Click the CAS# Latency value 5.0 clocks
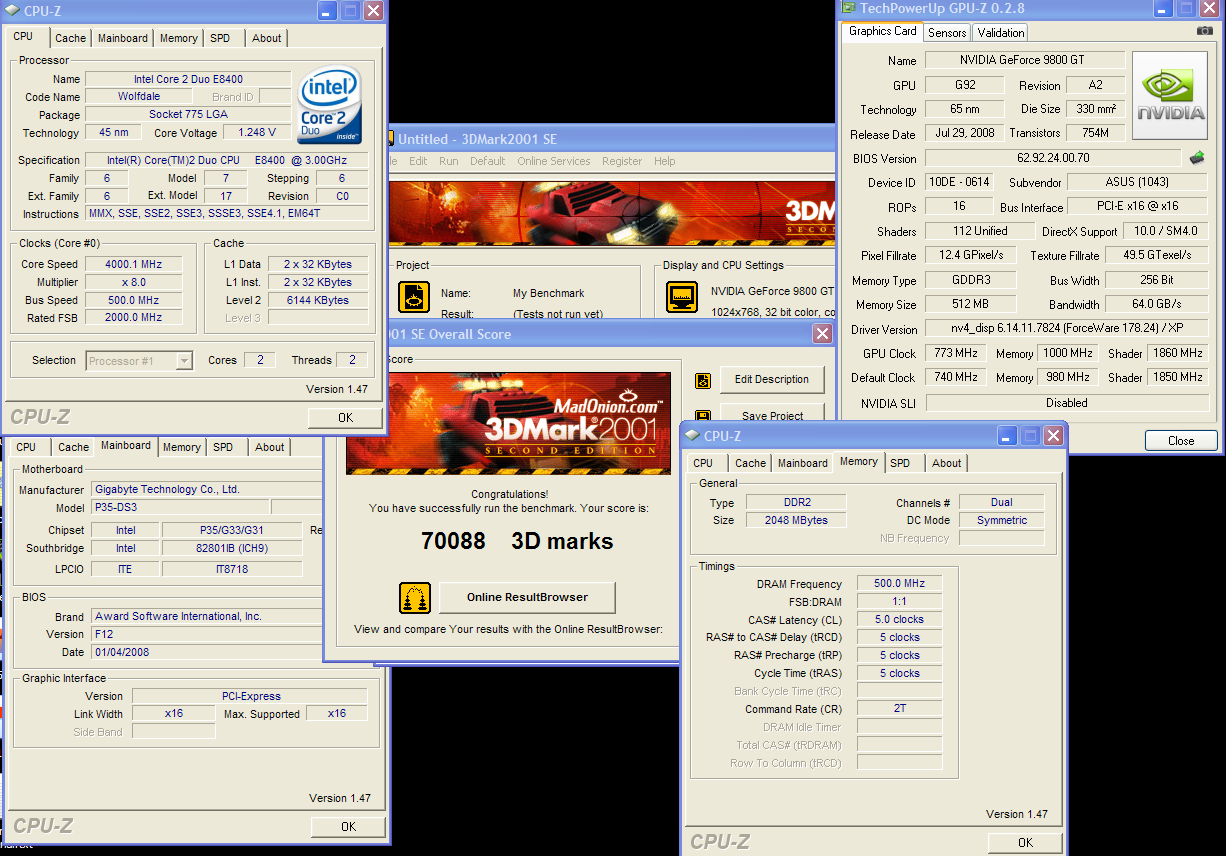1227x856 pixels. (899, 620)
